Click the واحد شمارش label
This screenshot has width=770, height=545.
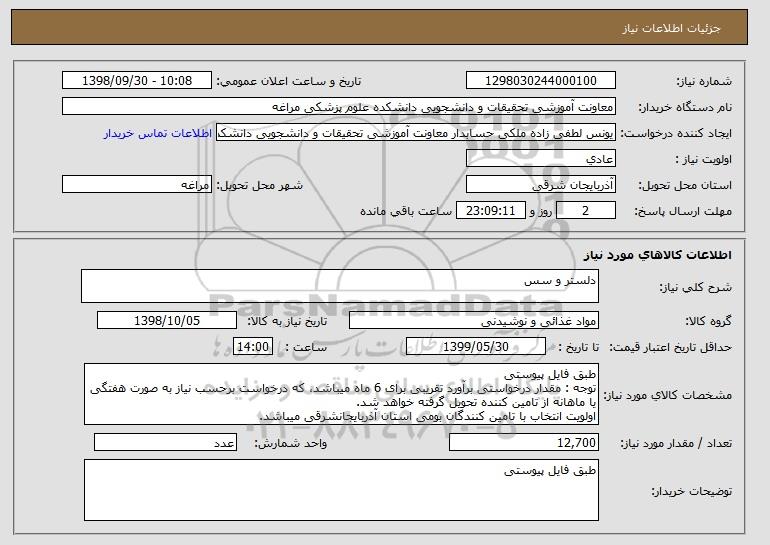pos(290,443)
